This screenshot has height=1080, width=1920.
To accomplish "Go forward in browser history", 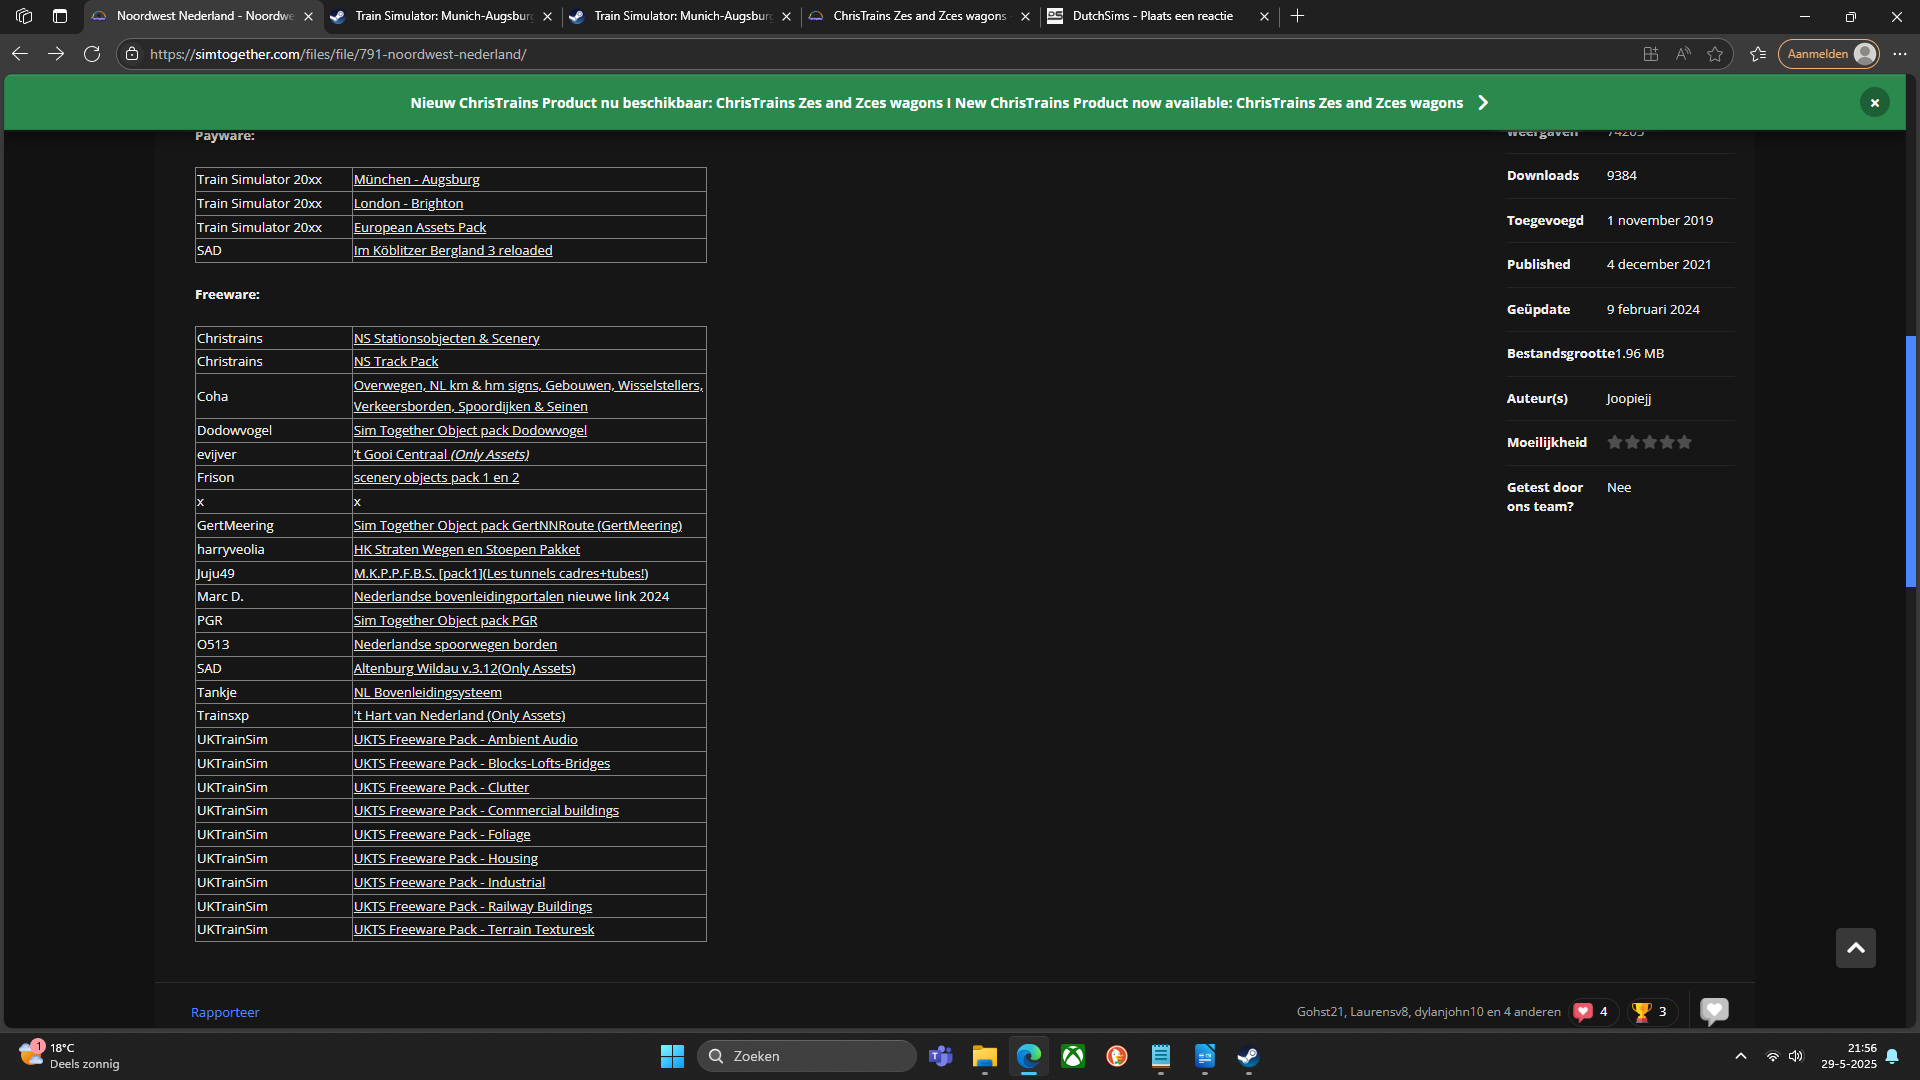I will pyautogui.click(x=56, y=54).
